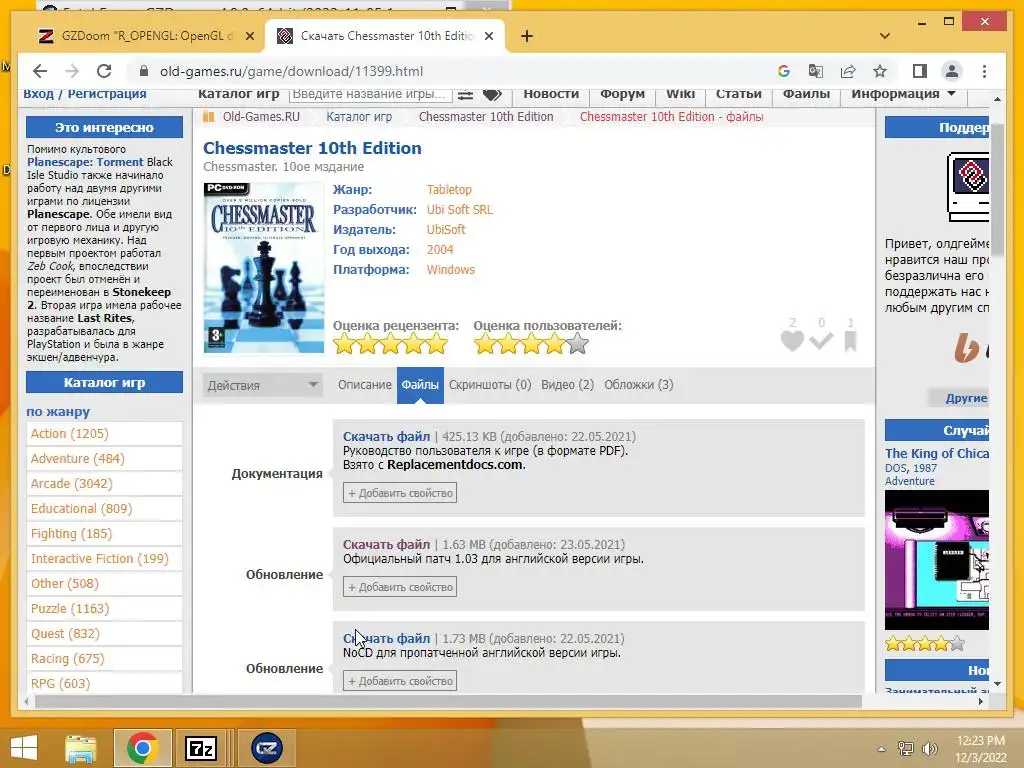Open the browser side panel icon
Image resolution: width=1024 pixels, height=768 pixels.
[x=920, y=71]
